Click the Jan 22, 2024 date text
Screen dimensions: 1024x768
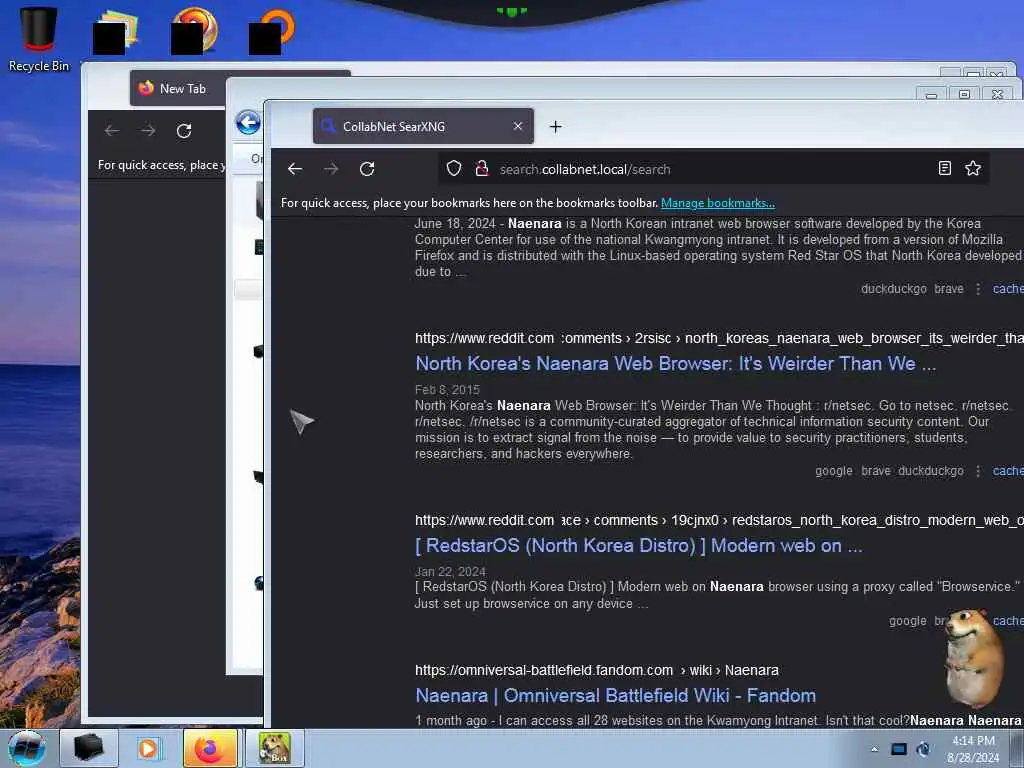(x=451, y=571)
